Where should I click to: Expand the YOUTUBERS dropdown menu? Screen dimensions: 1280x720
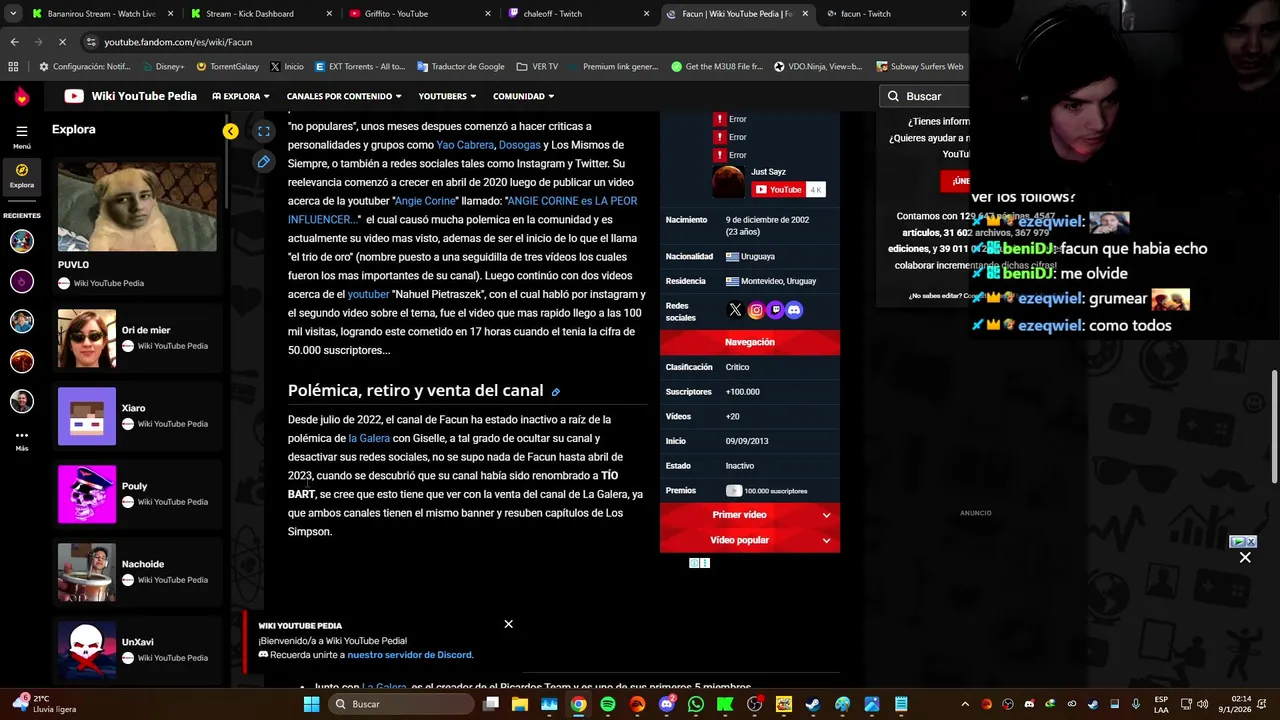click(448, 96)
